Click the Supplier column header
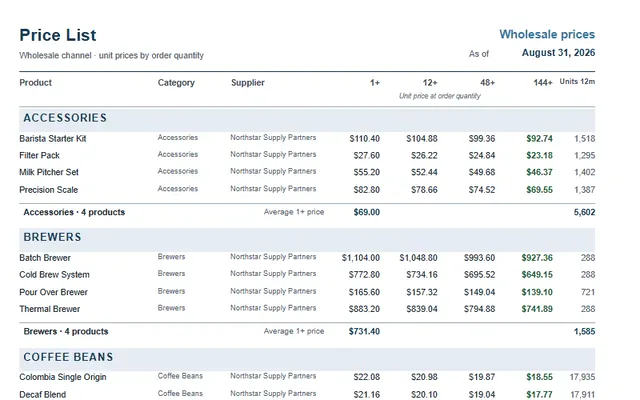The image size is (640, 400). pyautogui.click(x=247, y=83)
